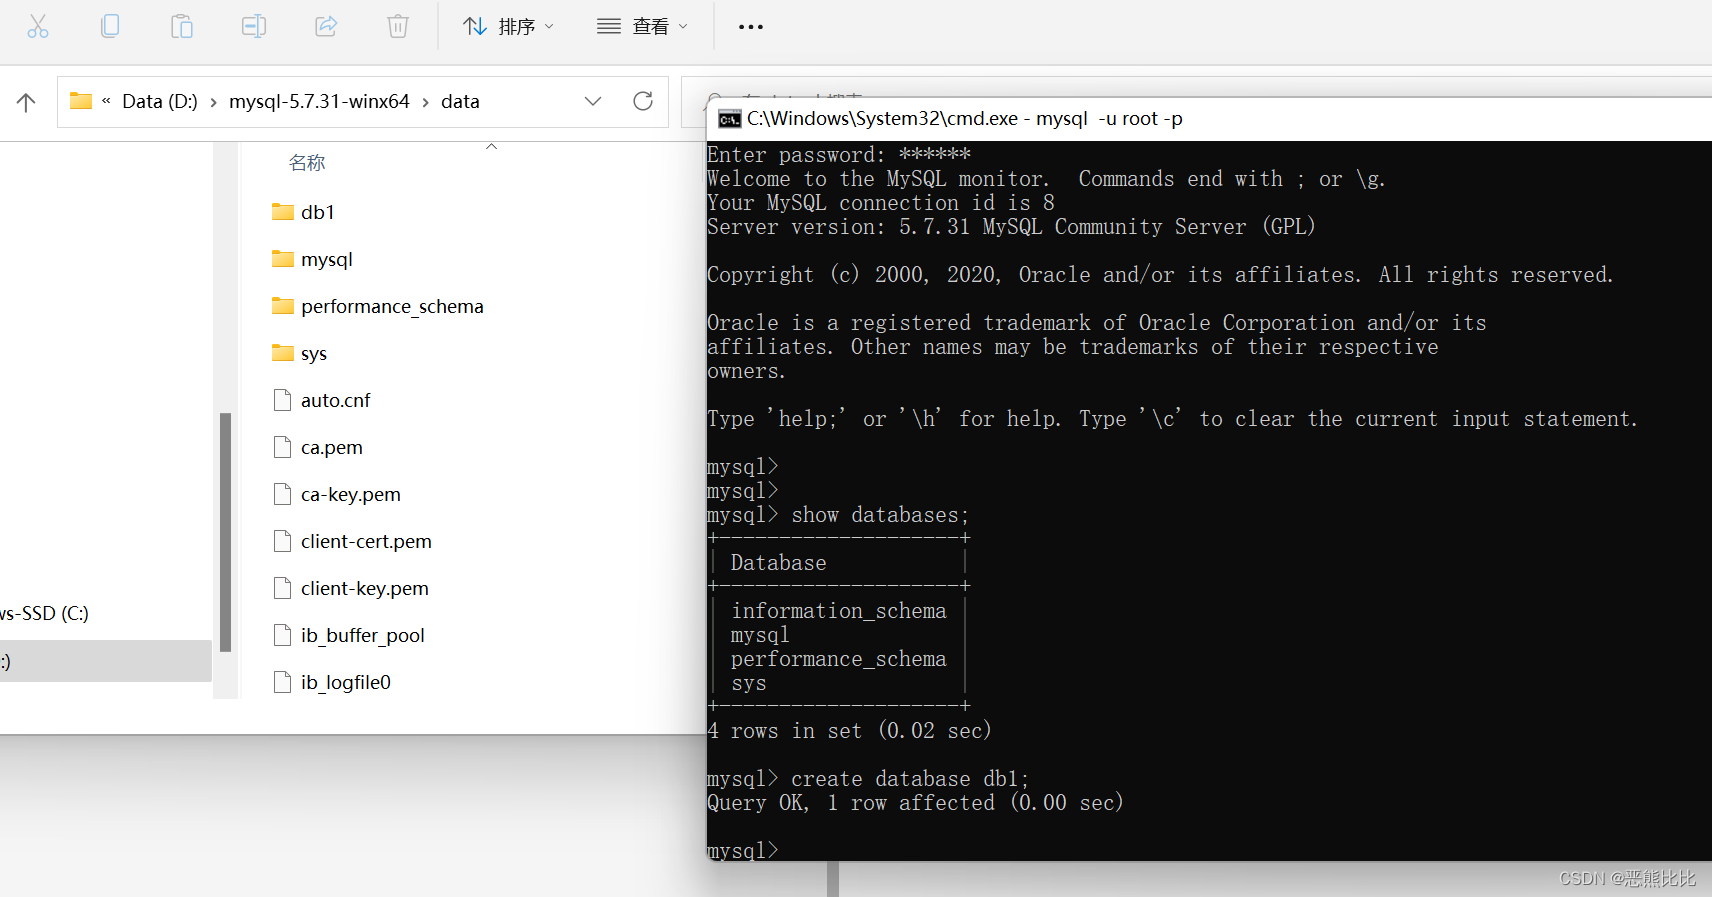Click the ib_buffer_pool file icon
Screen dimensions: 1712x897
coord(282,635)
